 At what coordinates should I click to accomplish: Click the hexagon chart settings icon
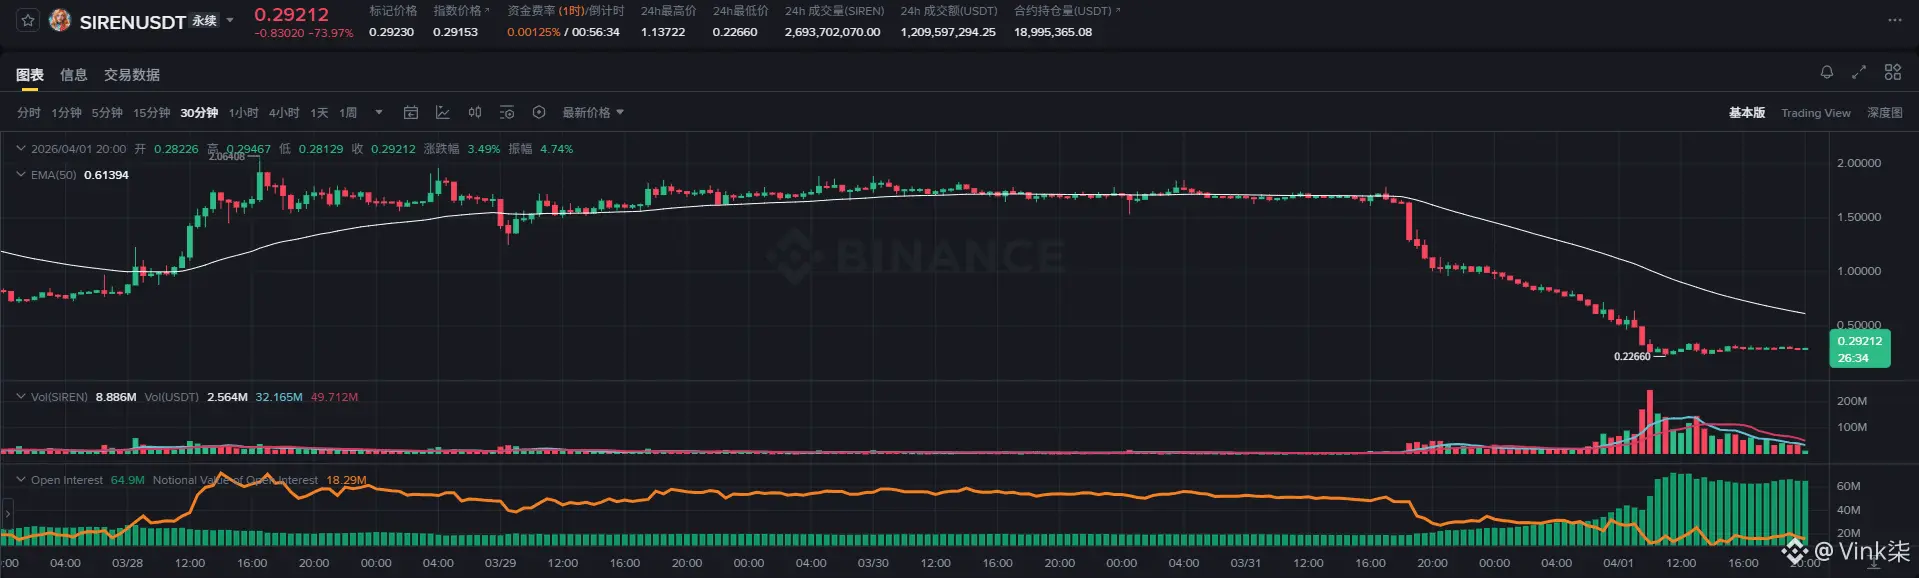pos(539,113)
